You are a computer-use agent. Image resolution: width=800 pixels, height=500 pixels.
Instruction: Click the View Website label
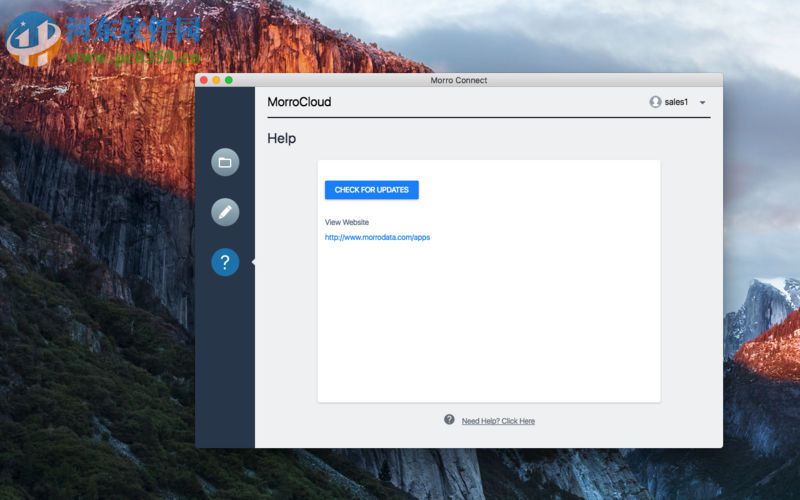[346, 222]
